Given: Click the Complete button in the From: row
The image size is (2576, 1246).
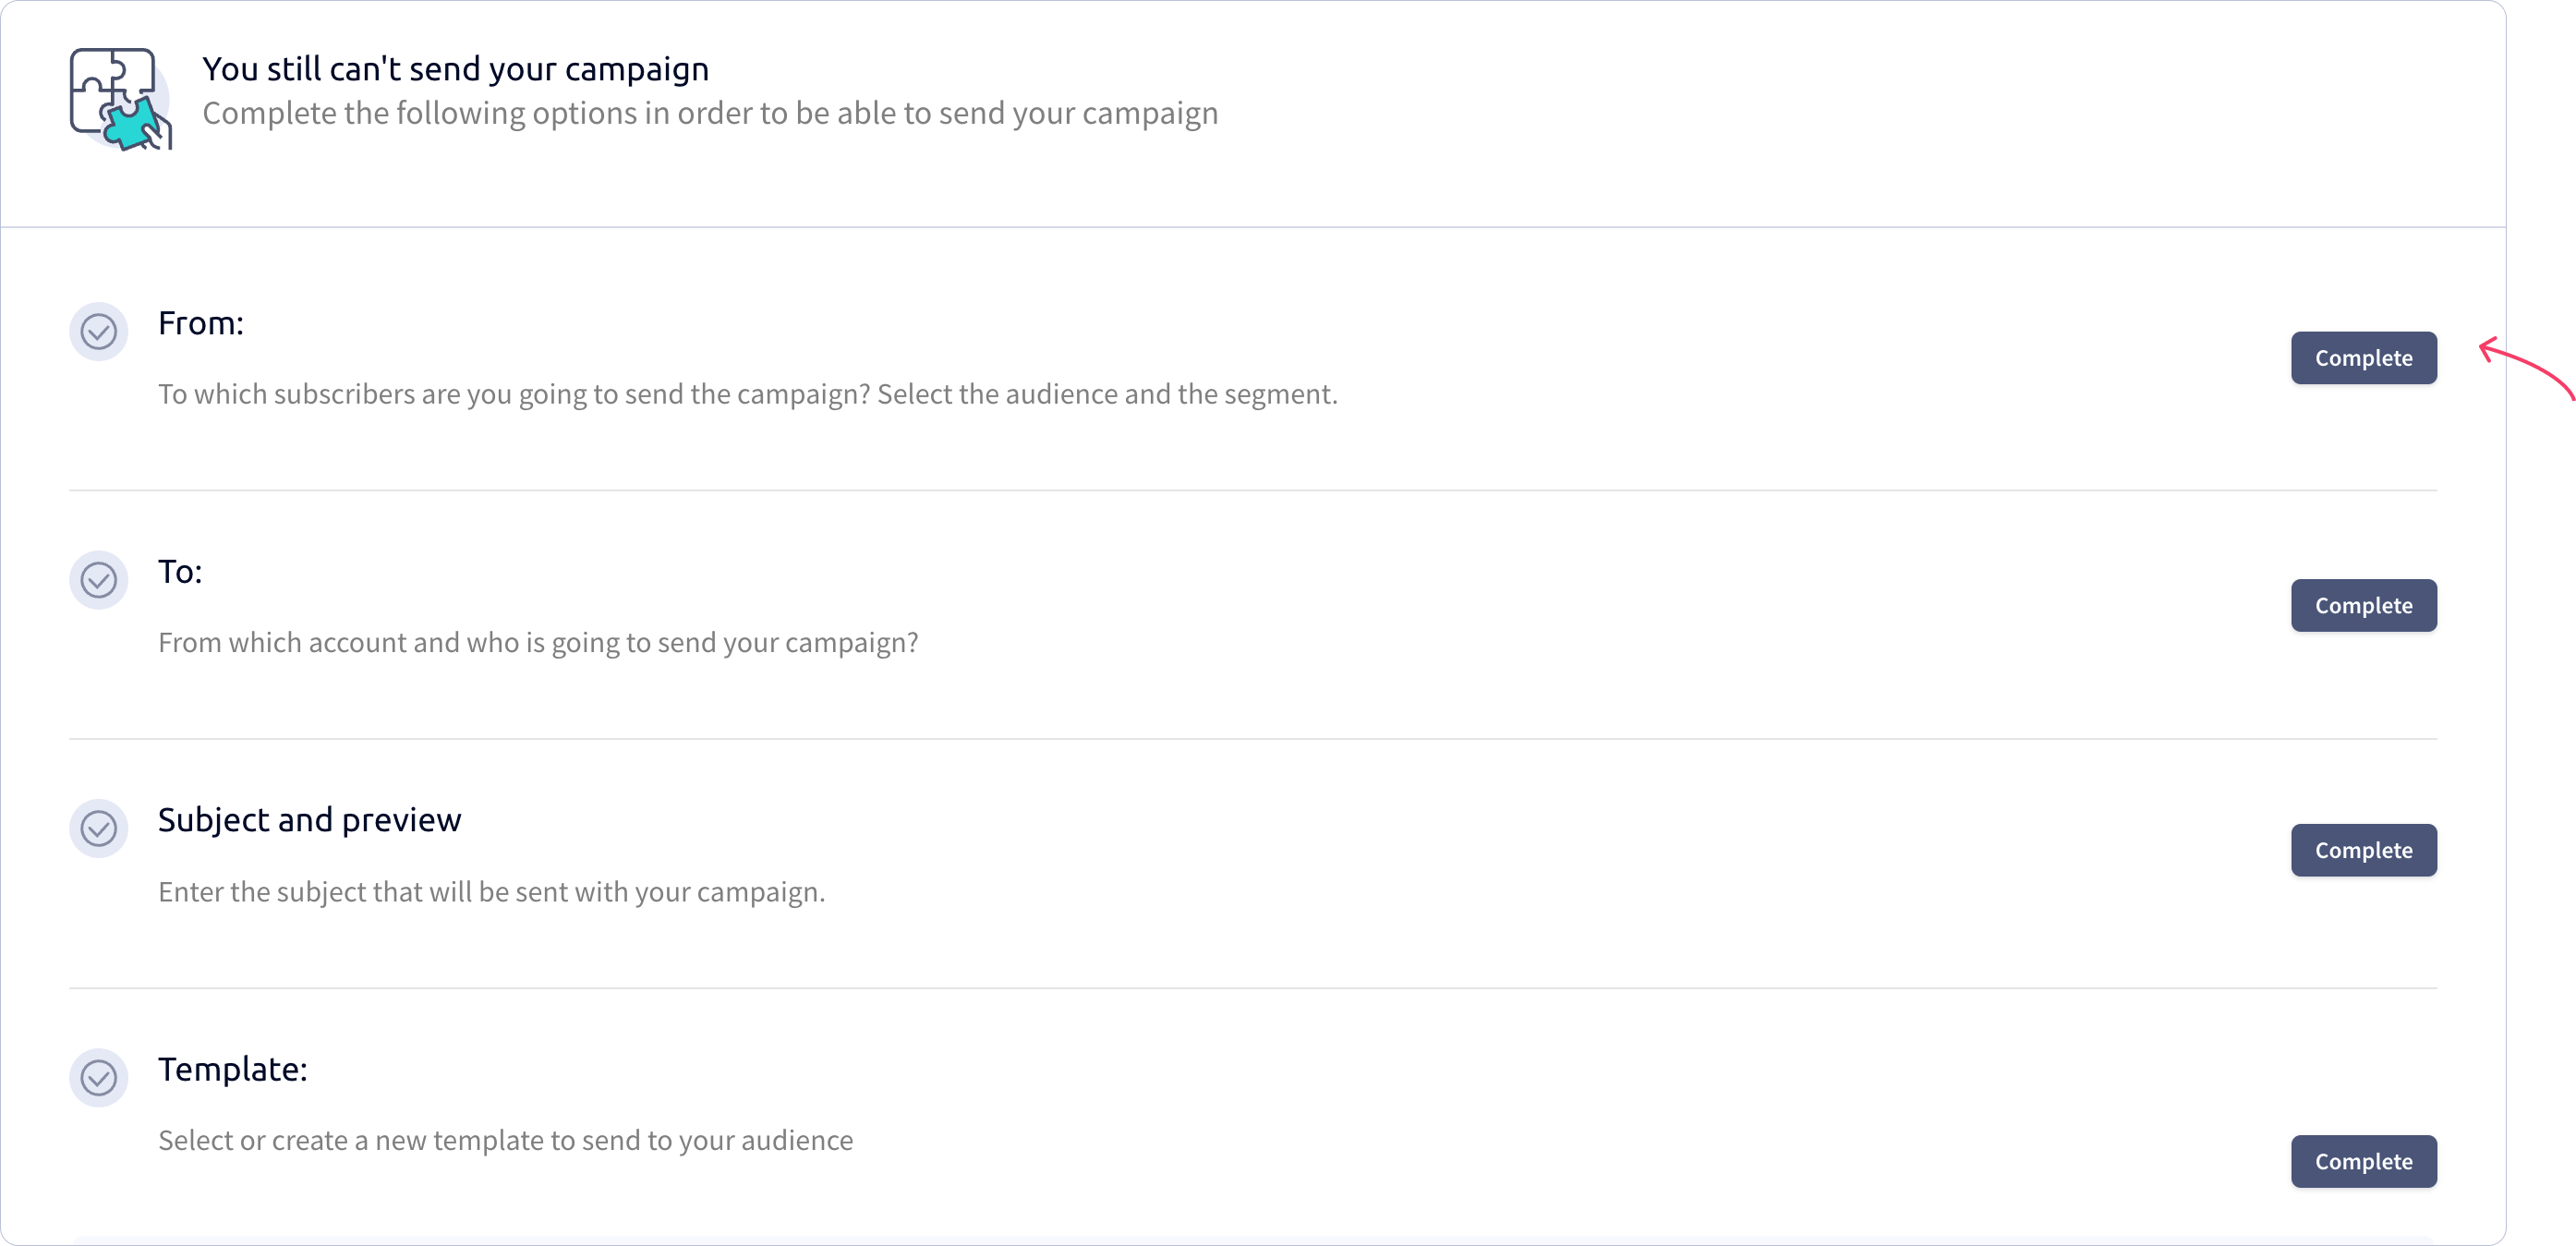Looking at the screenshot, I should point(2363,357).
